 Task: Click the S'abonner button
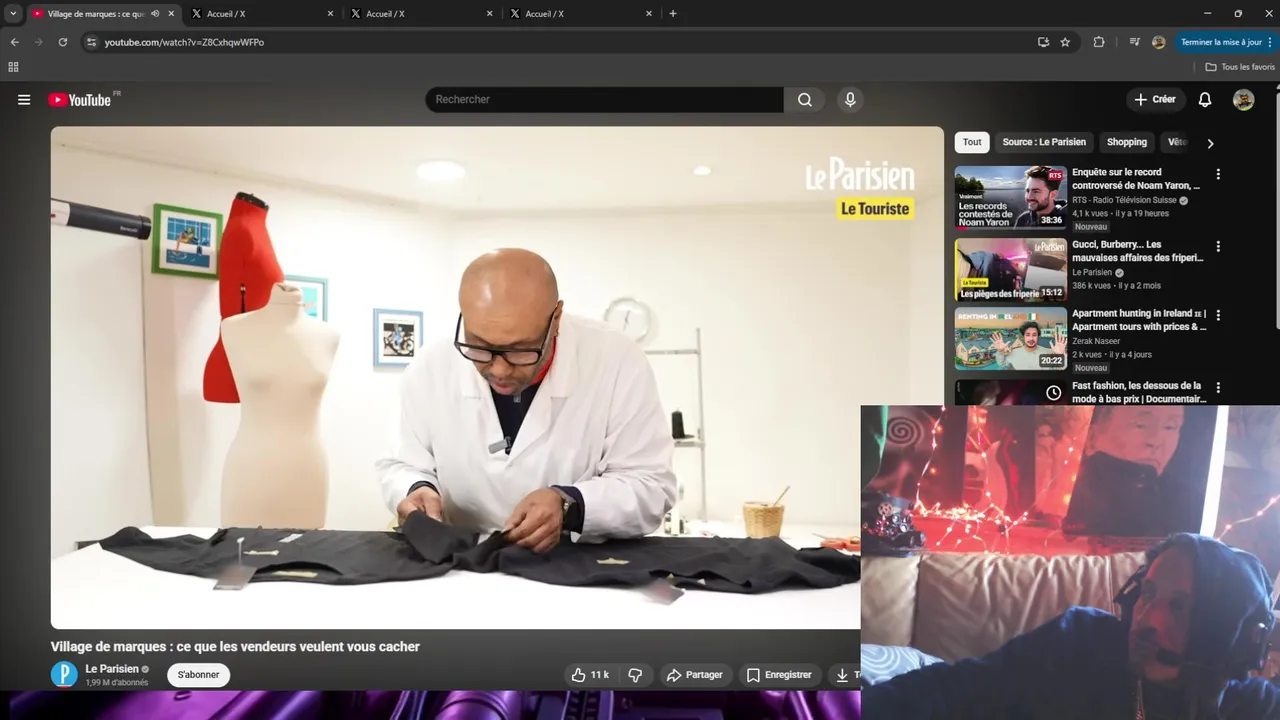(x=198, y=675)
